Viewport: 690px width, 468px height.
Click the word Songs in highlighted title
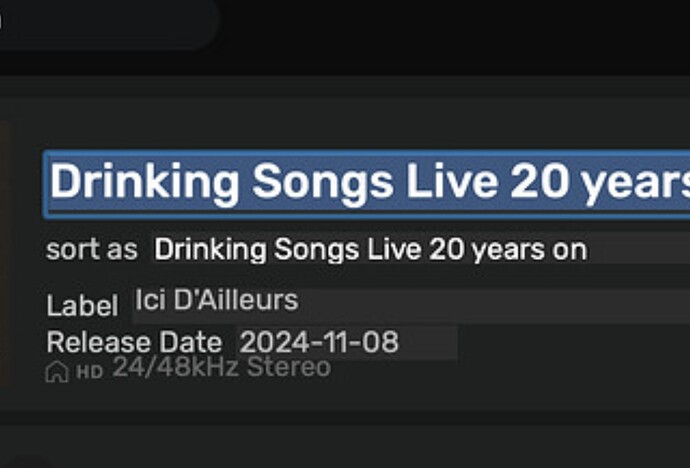[323, 182]
